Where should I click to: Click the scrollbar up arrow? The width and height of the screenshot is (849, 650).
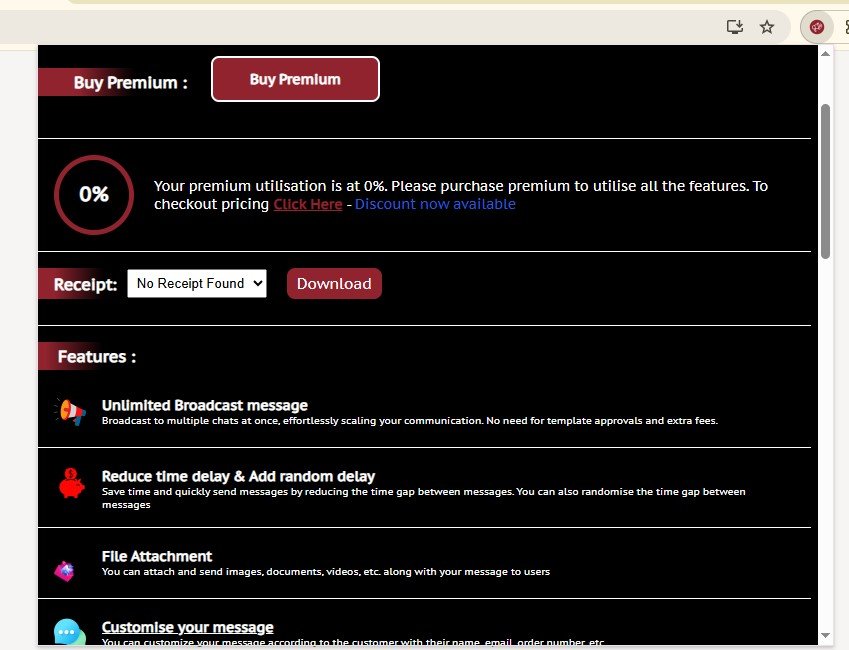825,57
